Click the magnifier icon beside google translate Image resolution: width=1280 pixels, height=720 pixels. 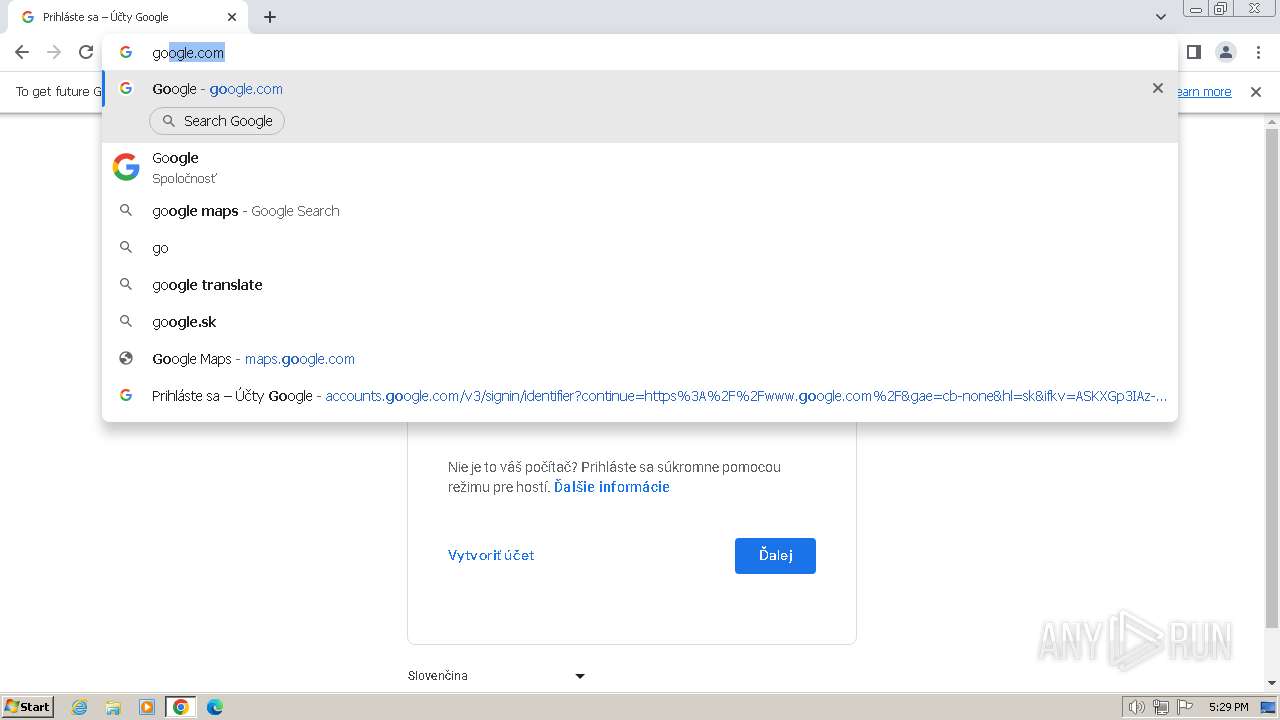pos(126,284)
